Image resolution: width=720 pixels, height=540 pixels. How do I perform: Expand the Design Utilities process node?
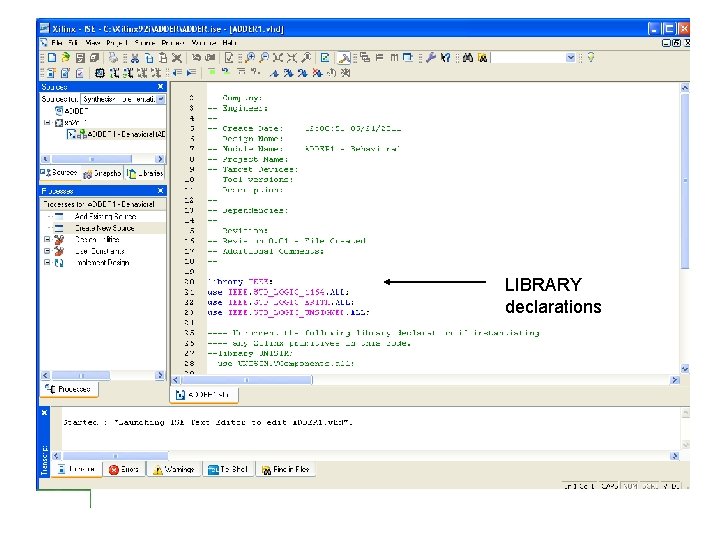tap(46, 239)
